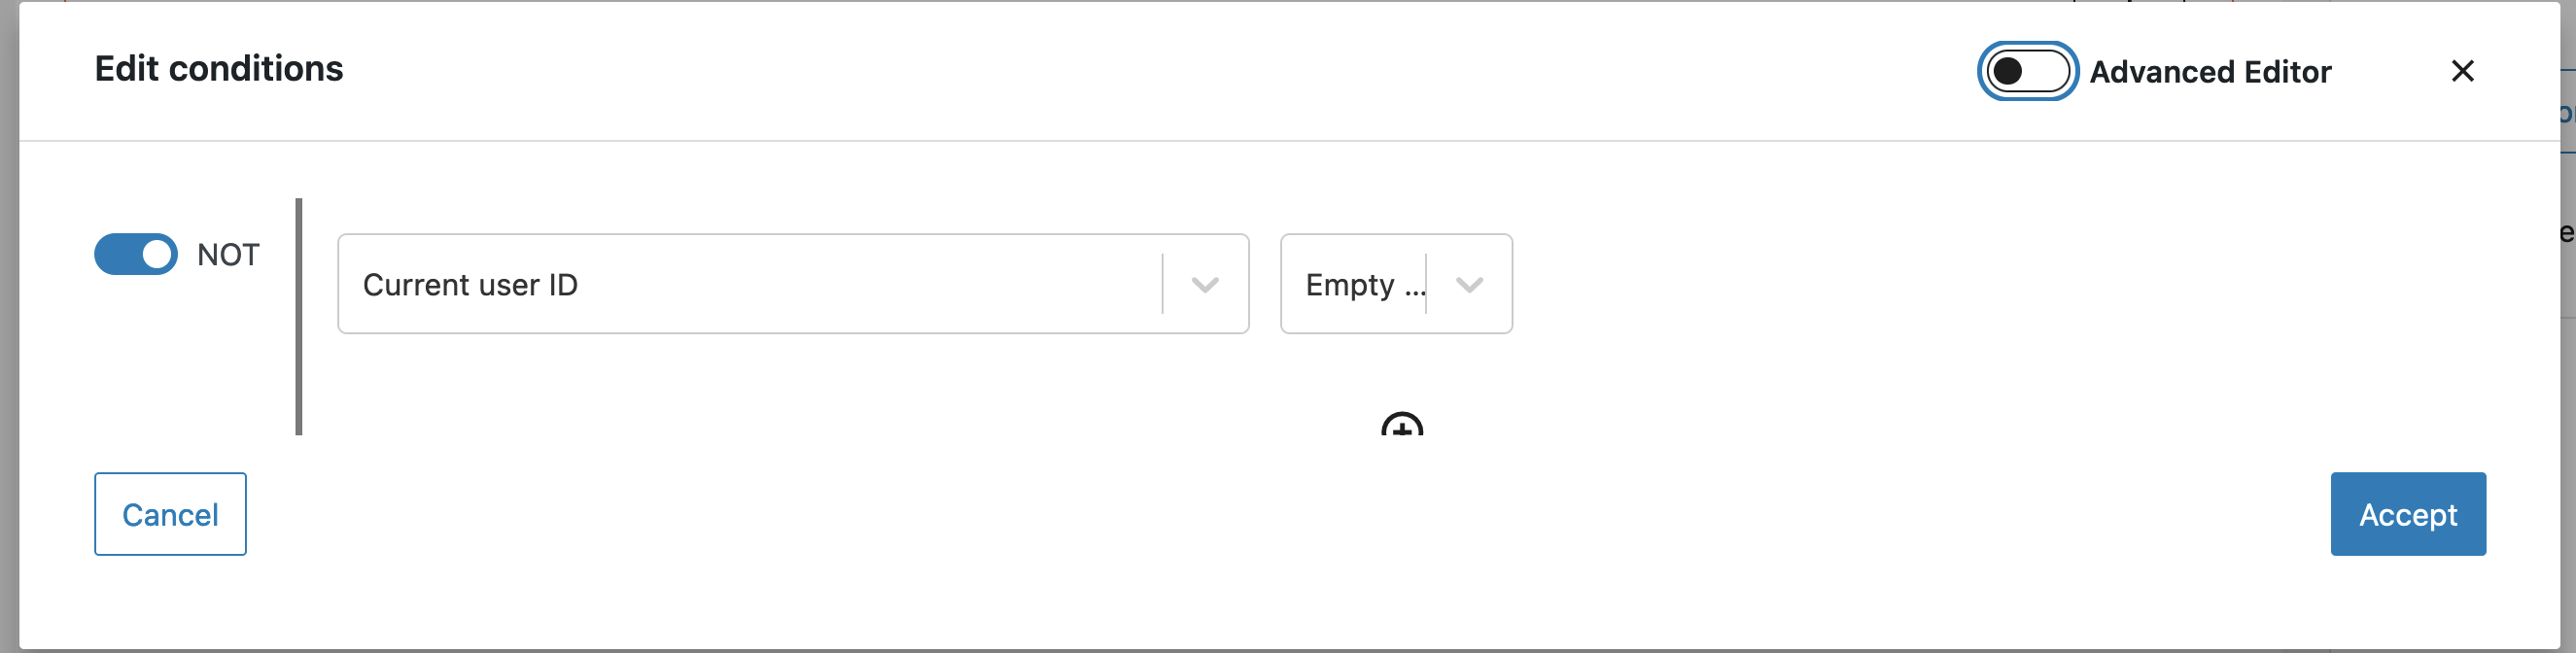2576x653 pixels.
Task: Select the vertical condition group bar
Action: (x=298, y=317)
